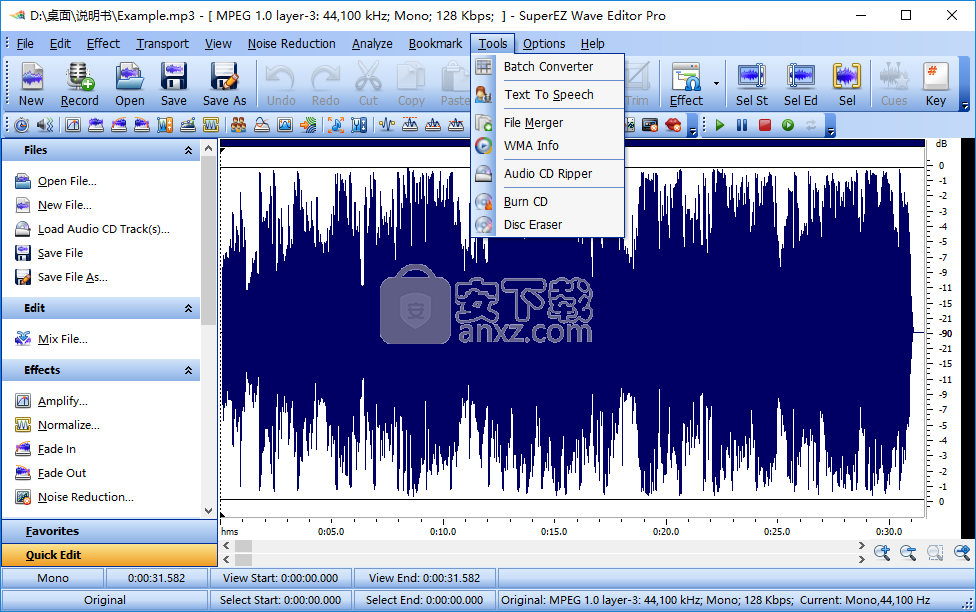
Task: Open the dropdown arrow next to Effect
Action: [716, 83]
